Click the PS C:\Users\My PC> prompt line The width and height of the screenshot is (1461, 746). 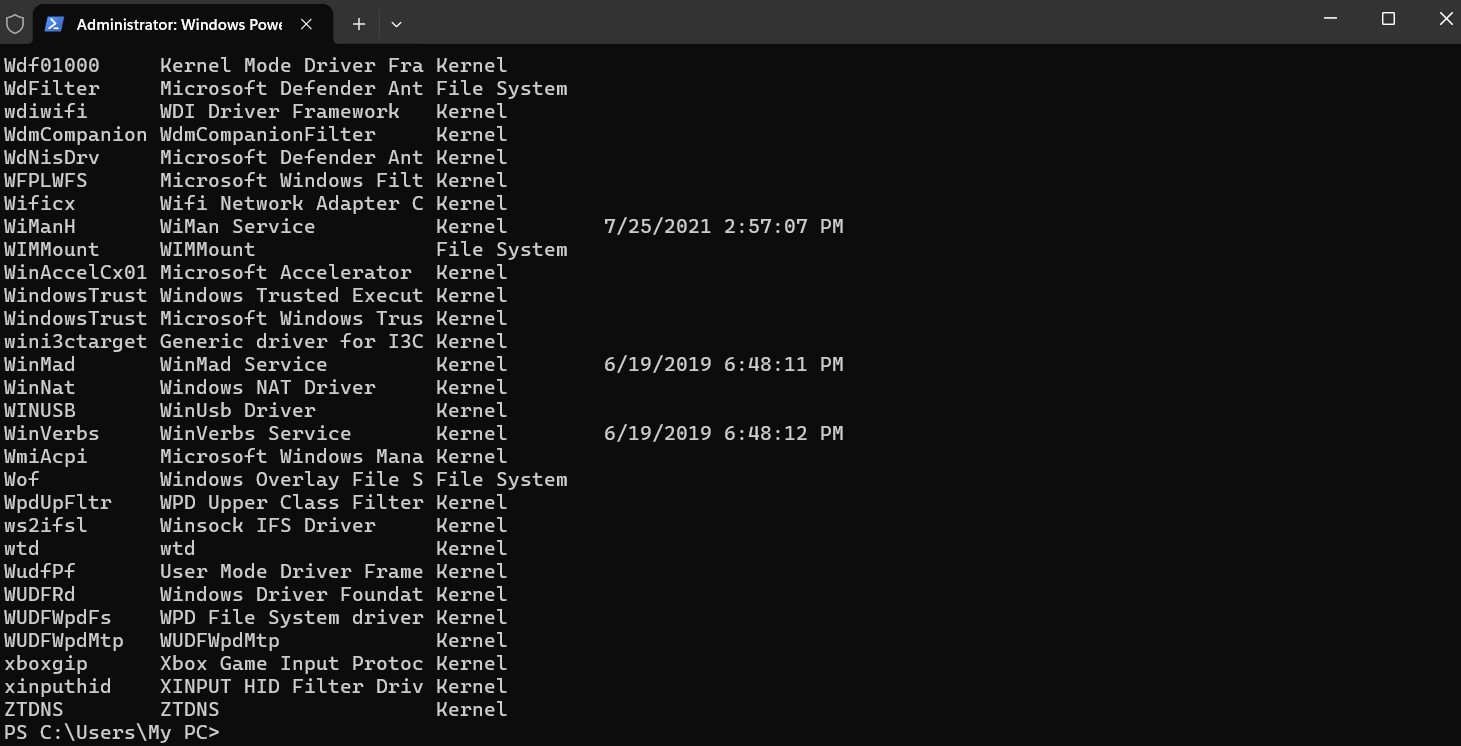click(112, 733)
